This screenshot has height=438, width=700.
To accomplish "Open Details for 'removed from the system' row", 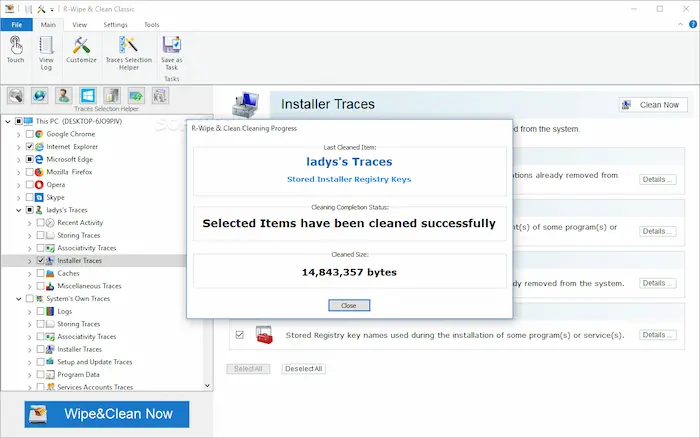I will (657, 283).
